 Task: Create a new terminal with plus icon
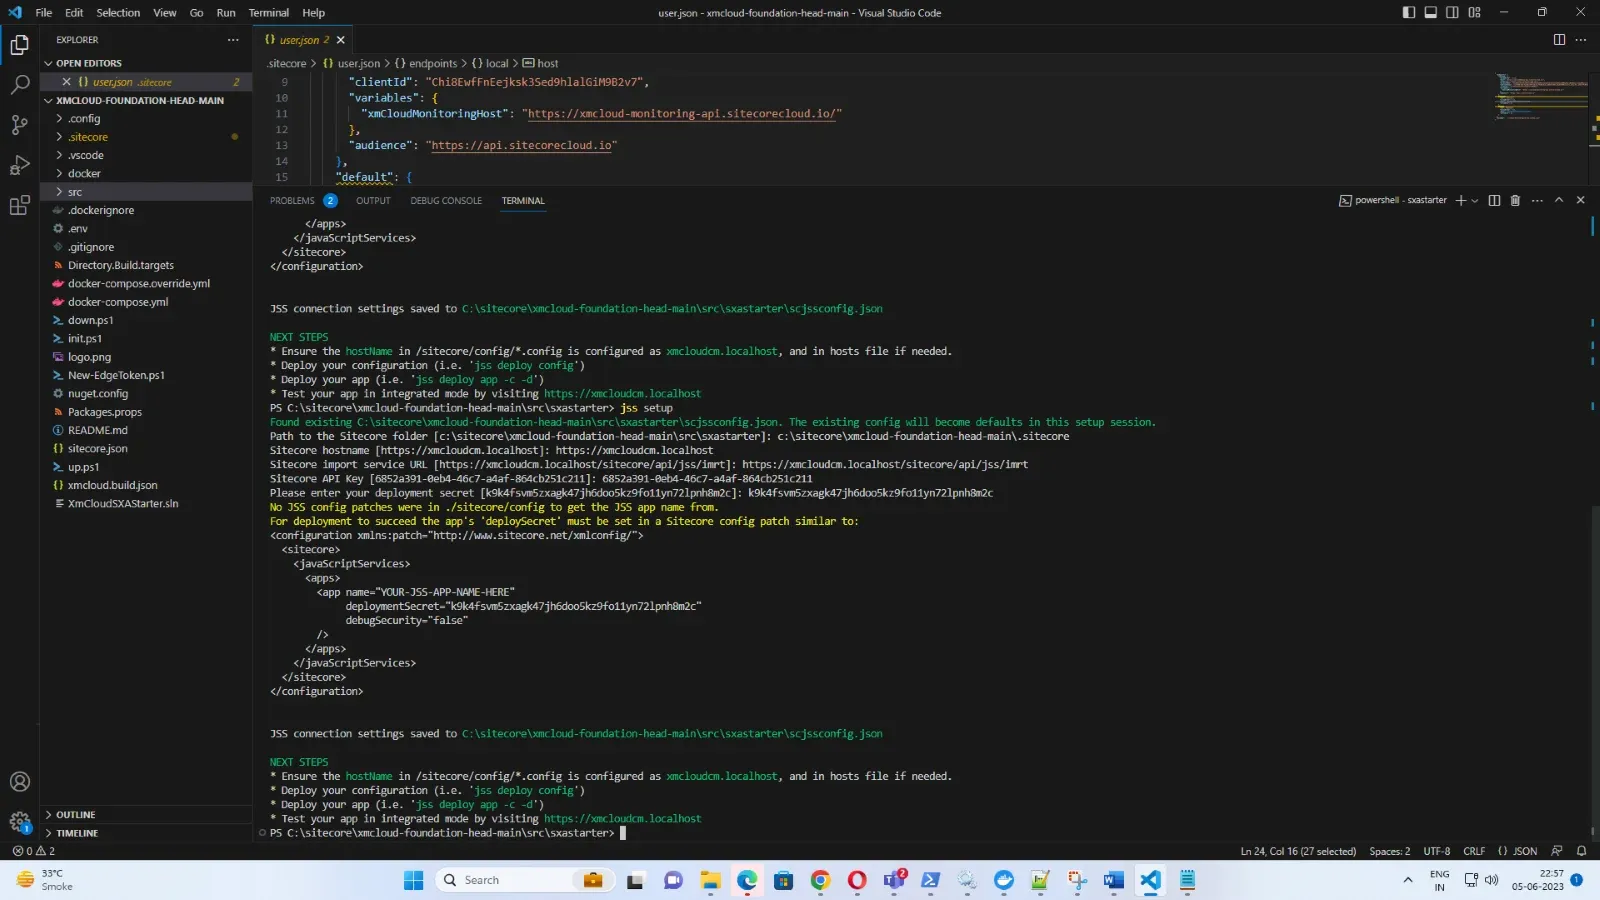pos(1460,200)
